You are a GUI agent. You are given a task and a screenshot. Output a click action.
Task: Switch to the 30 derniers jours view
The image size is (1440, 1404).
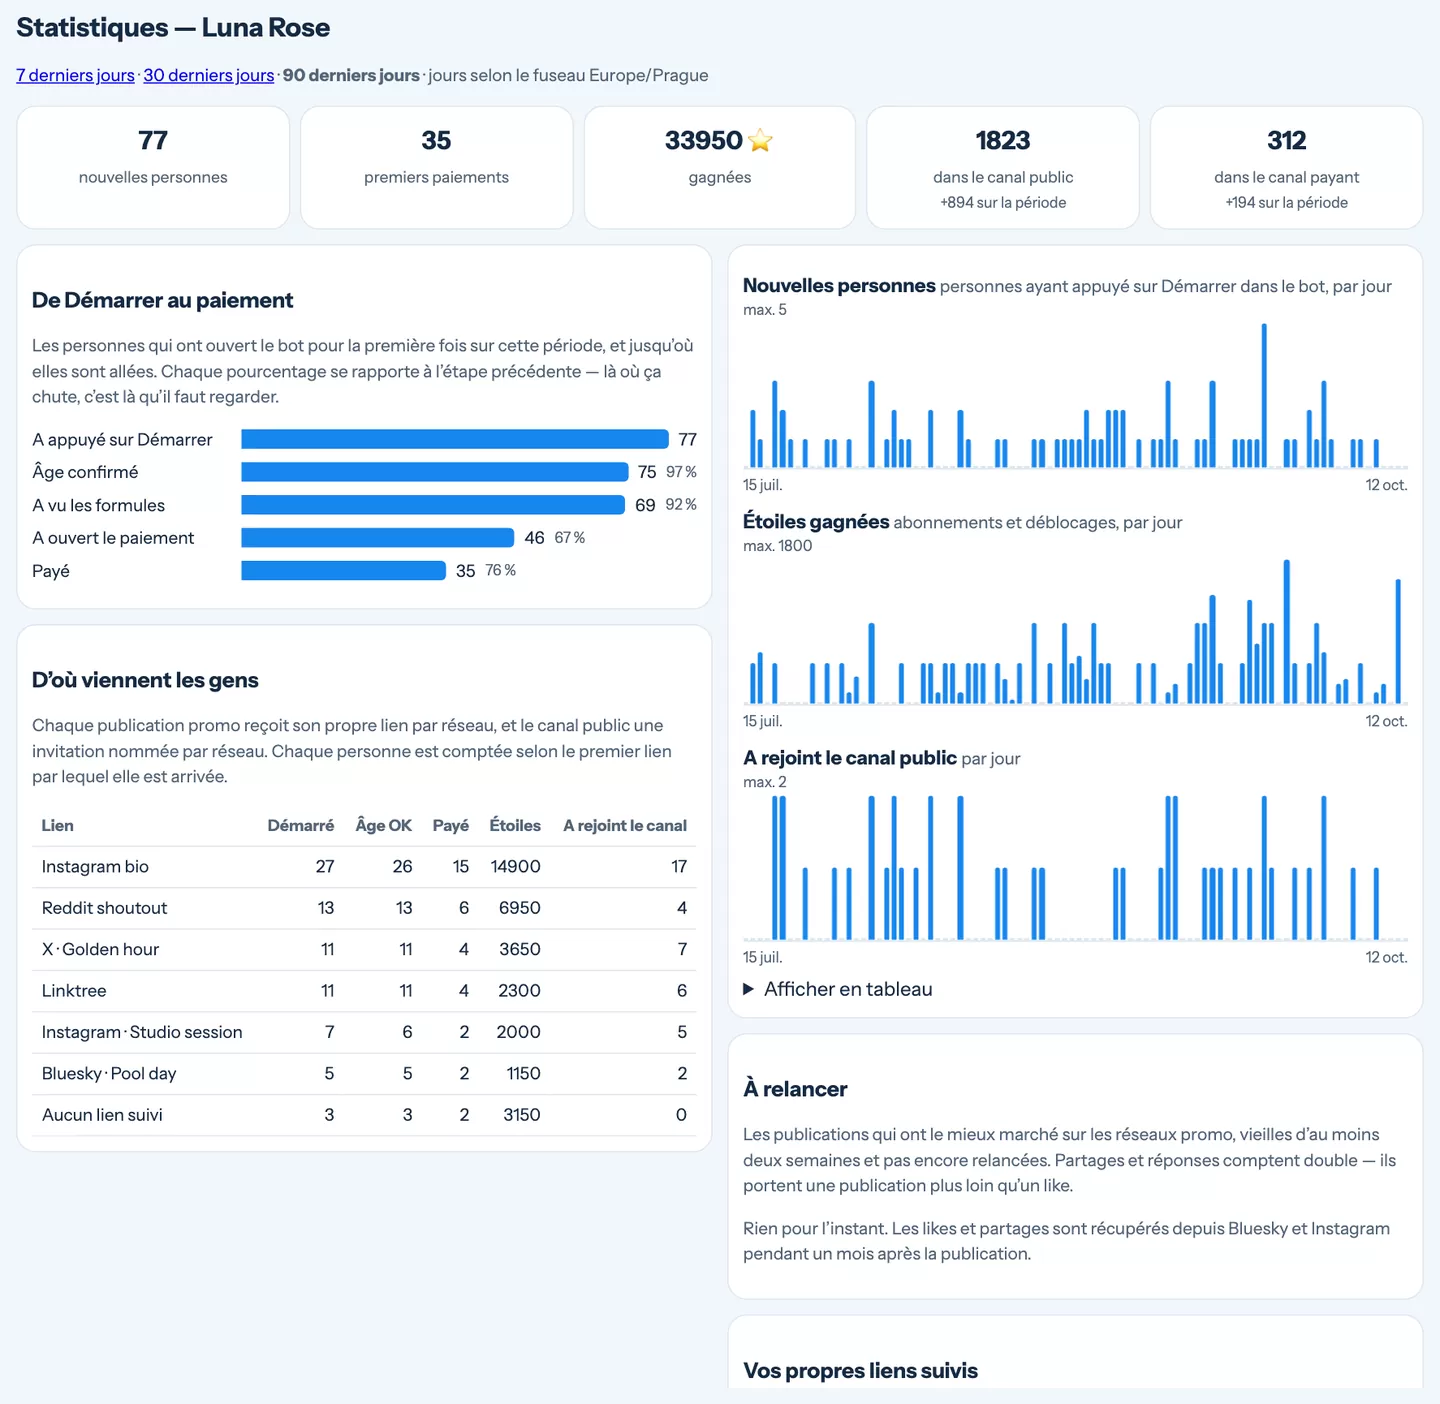tap(208, 75)
